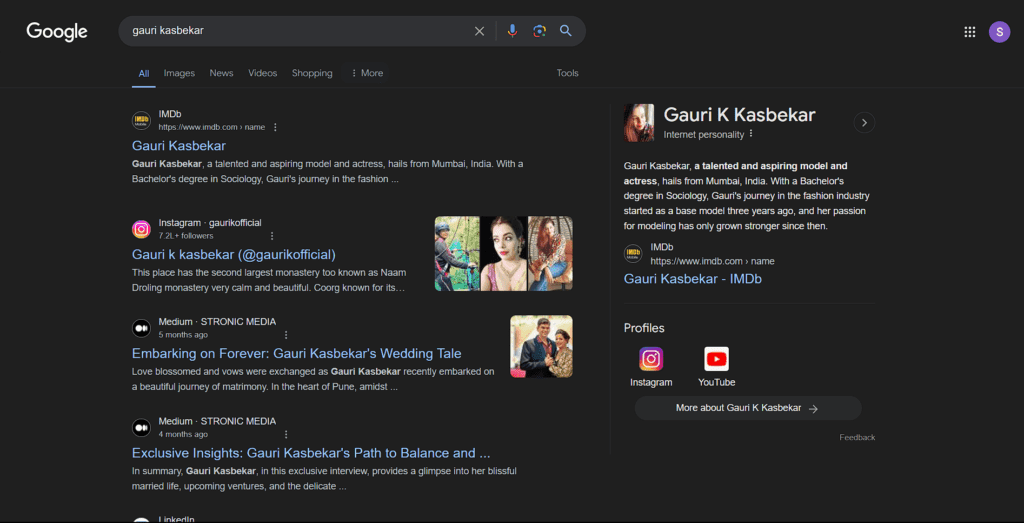Open Embarking on Forever Wedding Tale link
The height and width of the screenshot is (523, 1024).
[296, 353]
